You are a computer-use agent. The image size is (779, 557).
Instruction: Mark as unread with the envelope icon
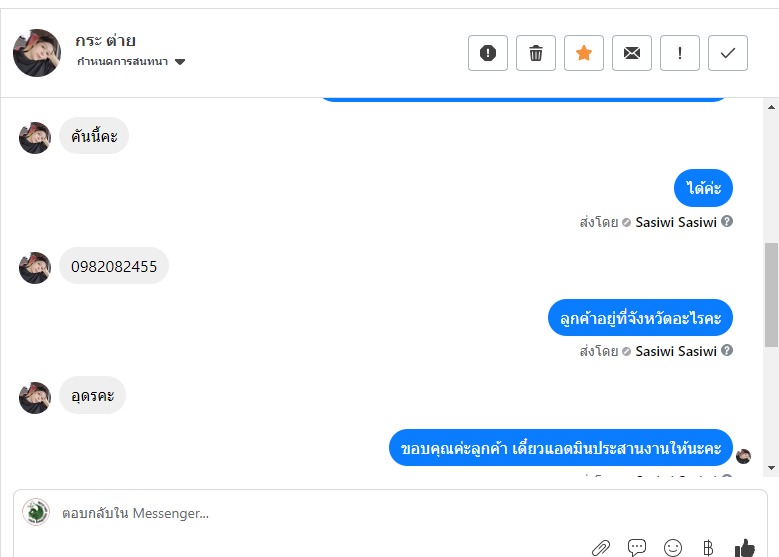coord(631,53)
